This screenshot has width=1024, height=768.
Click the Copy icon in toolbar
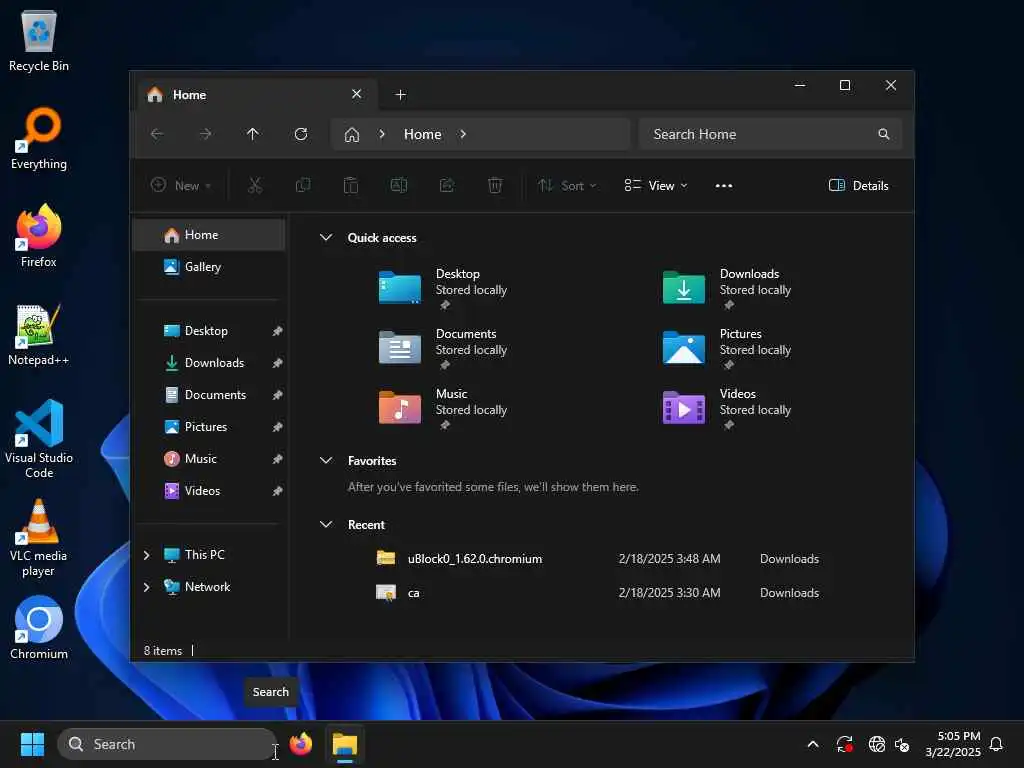(303, 185)
